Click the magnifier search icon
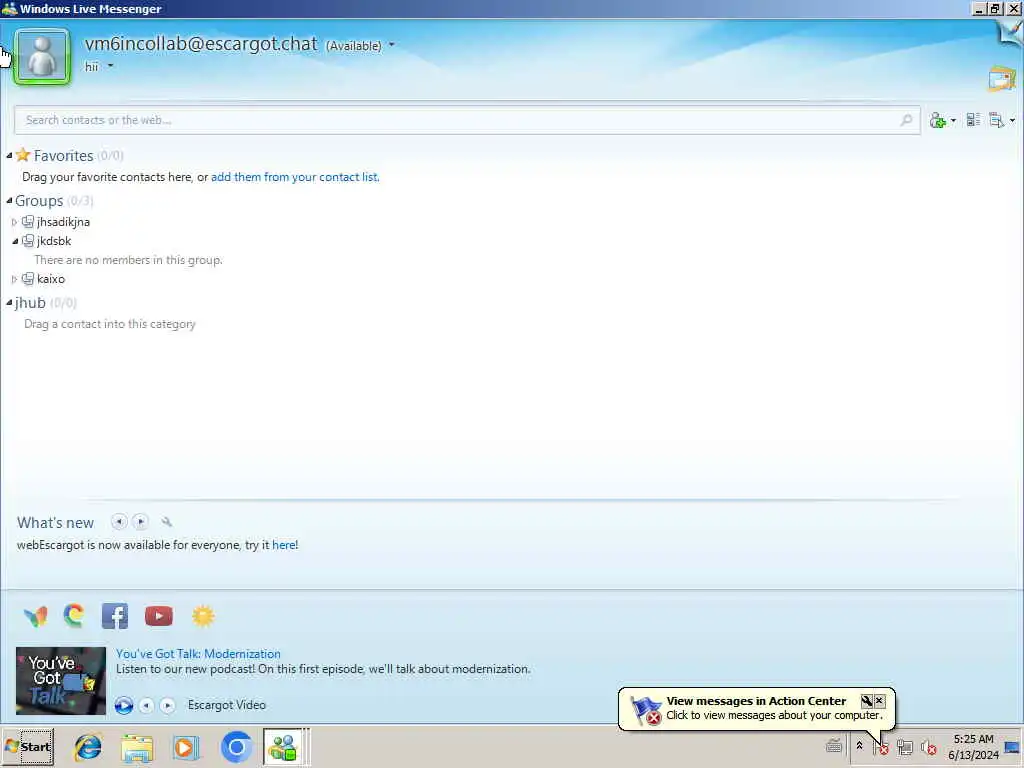The image size is (1024, 768). click(x=906, y=120)
